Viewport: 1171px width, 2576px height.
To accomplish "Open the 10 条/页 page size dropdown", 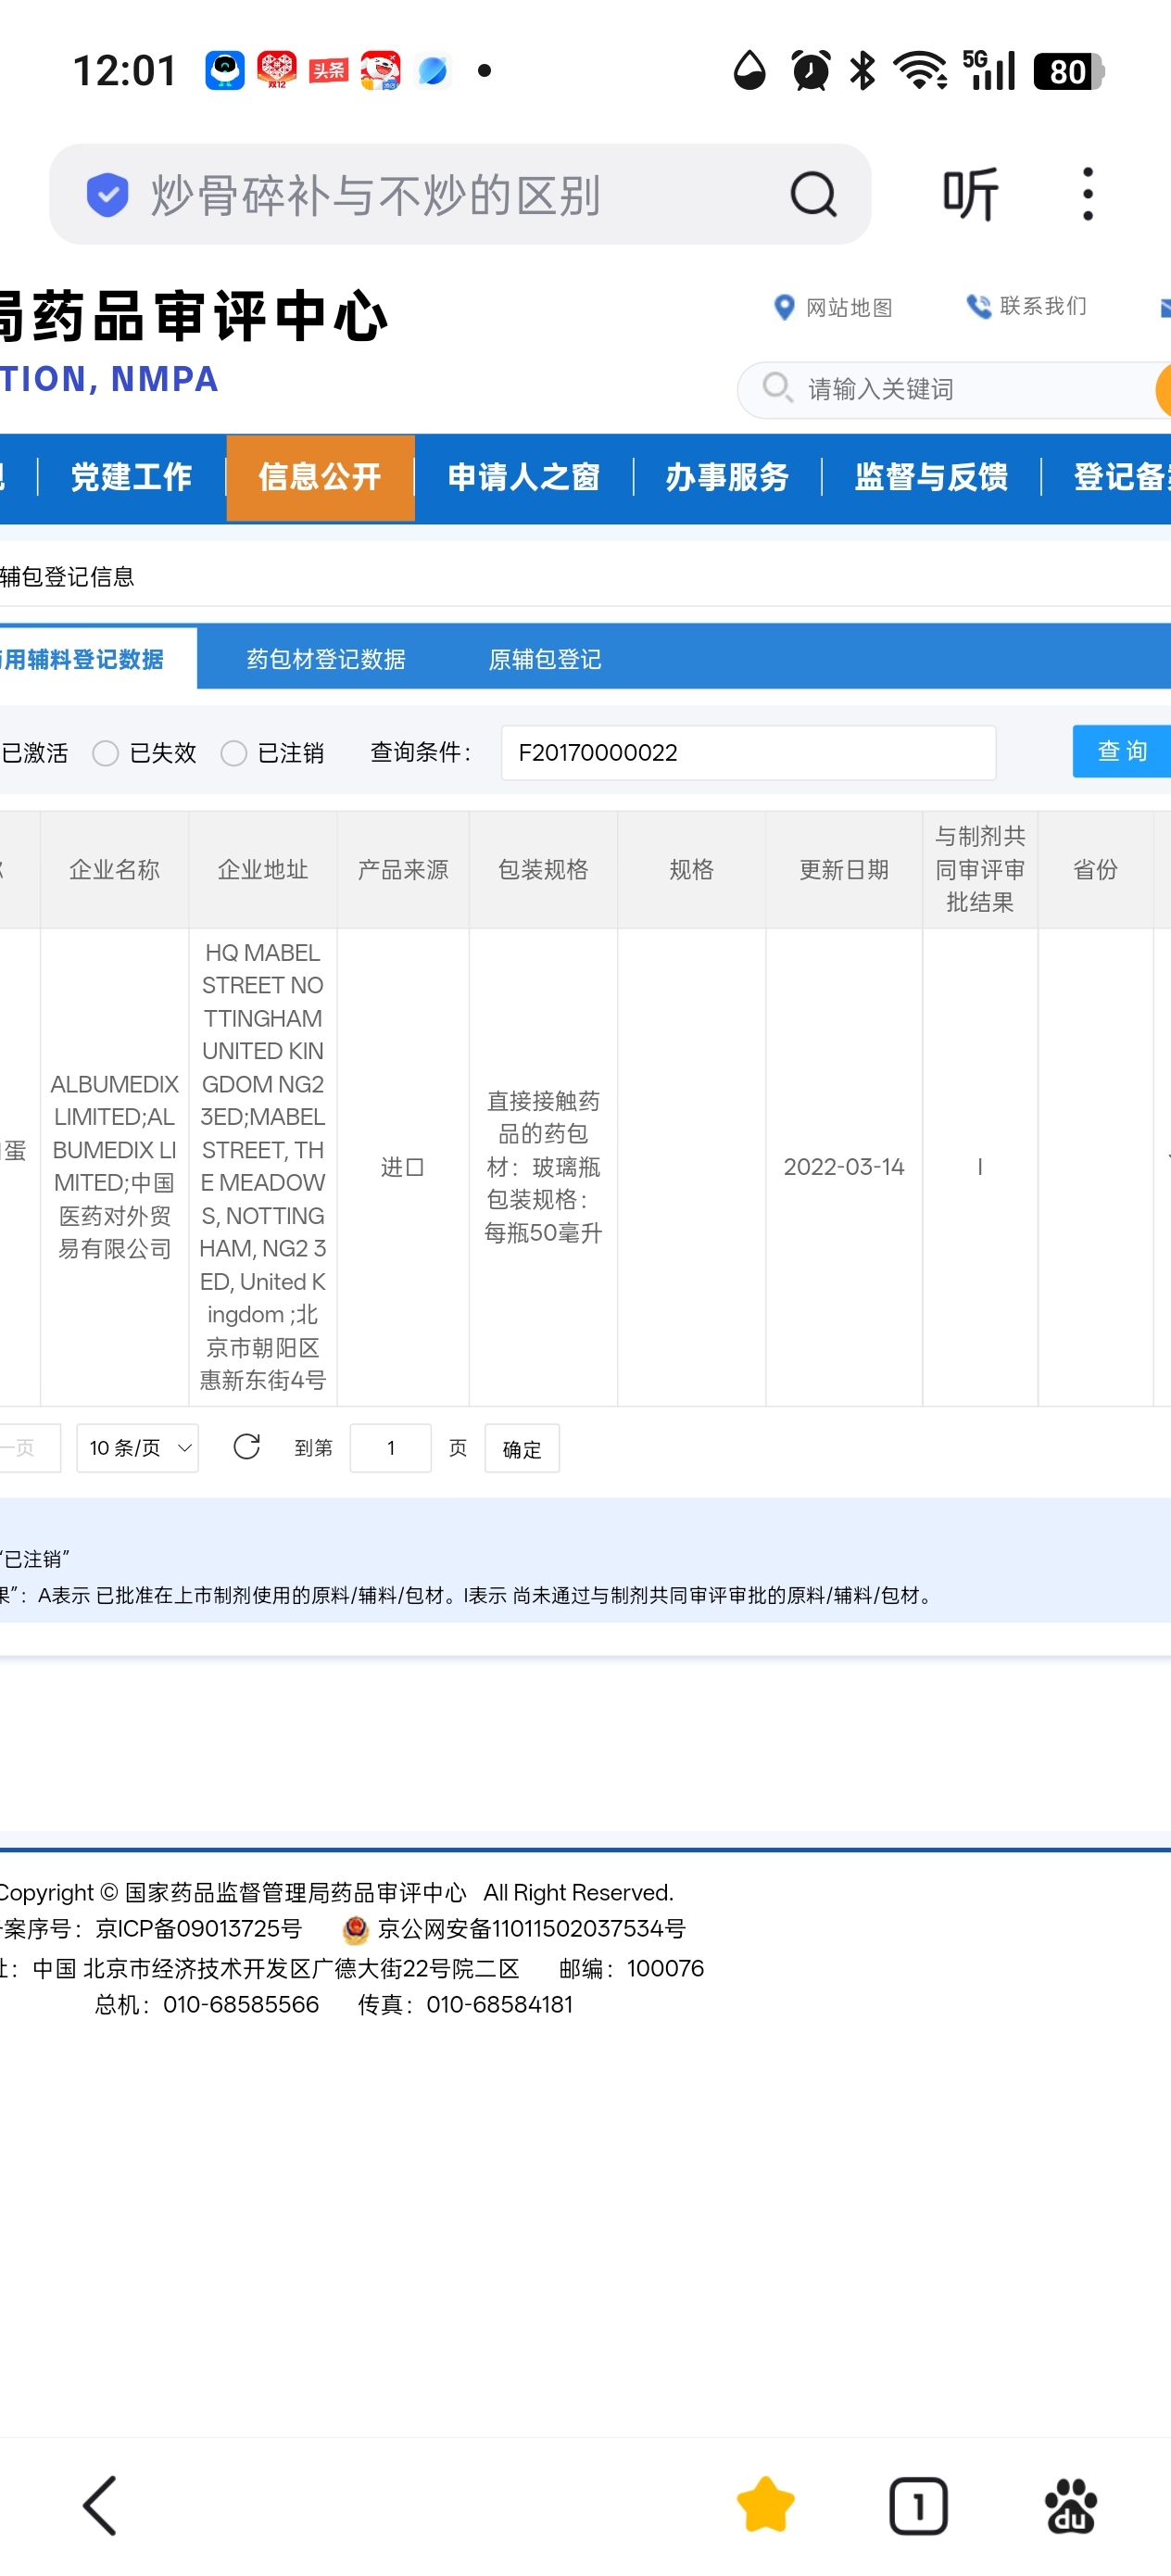I will [138, 1447].
